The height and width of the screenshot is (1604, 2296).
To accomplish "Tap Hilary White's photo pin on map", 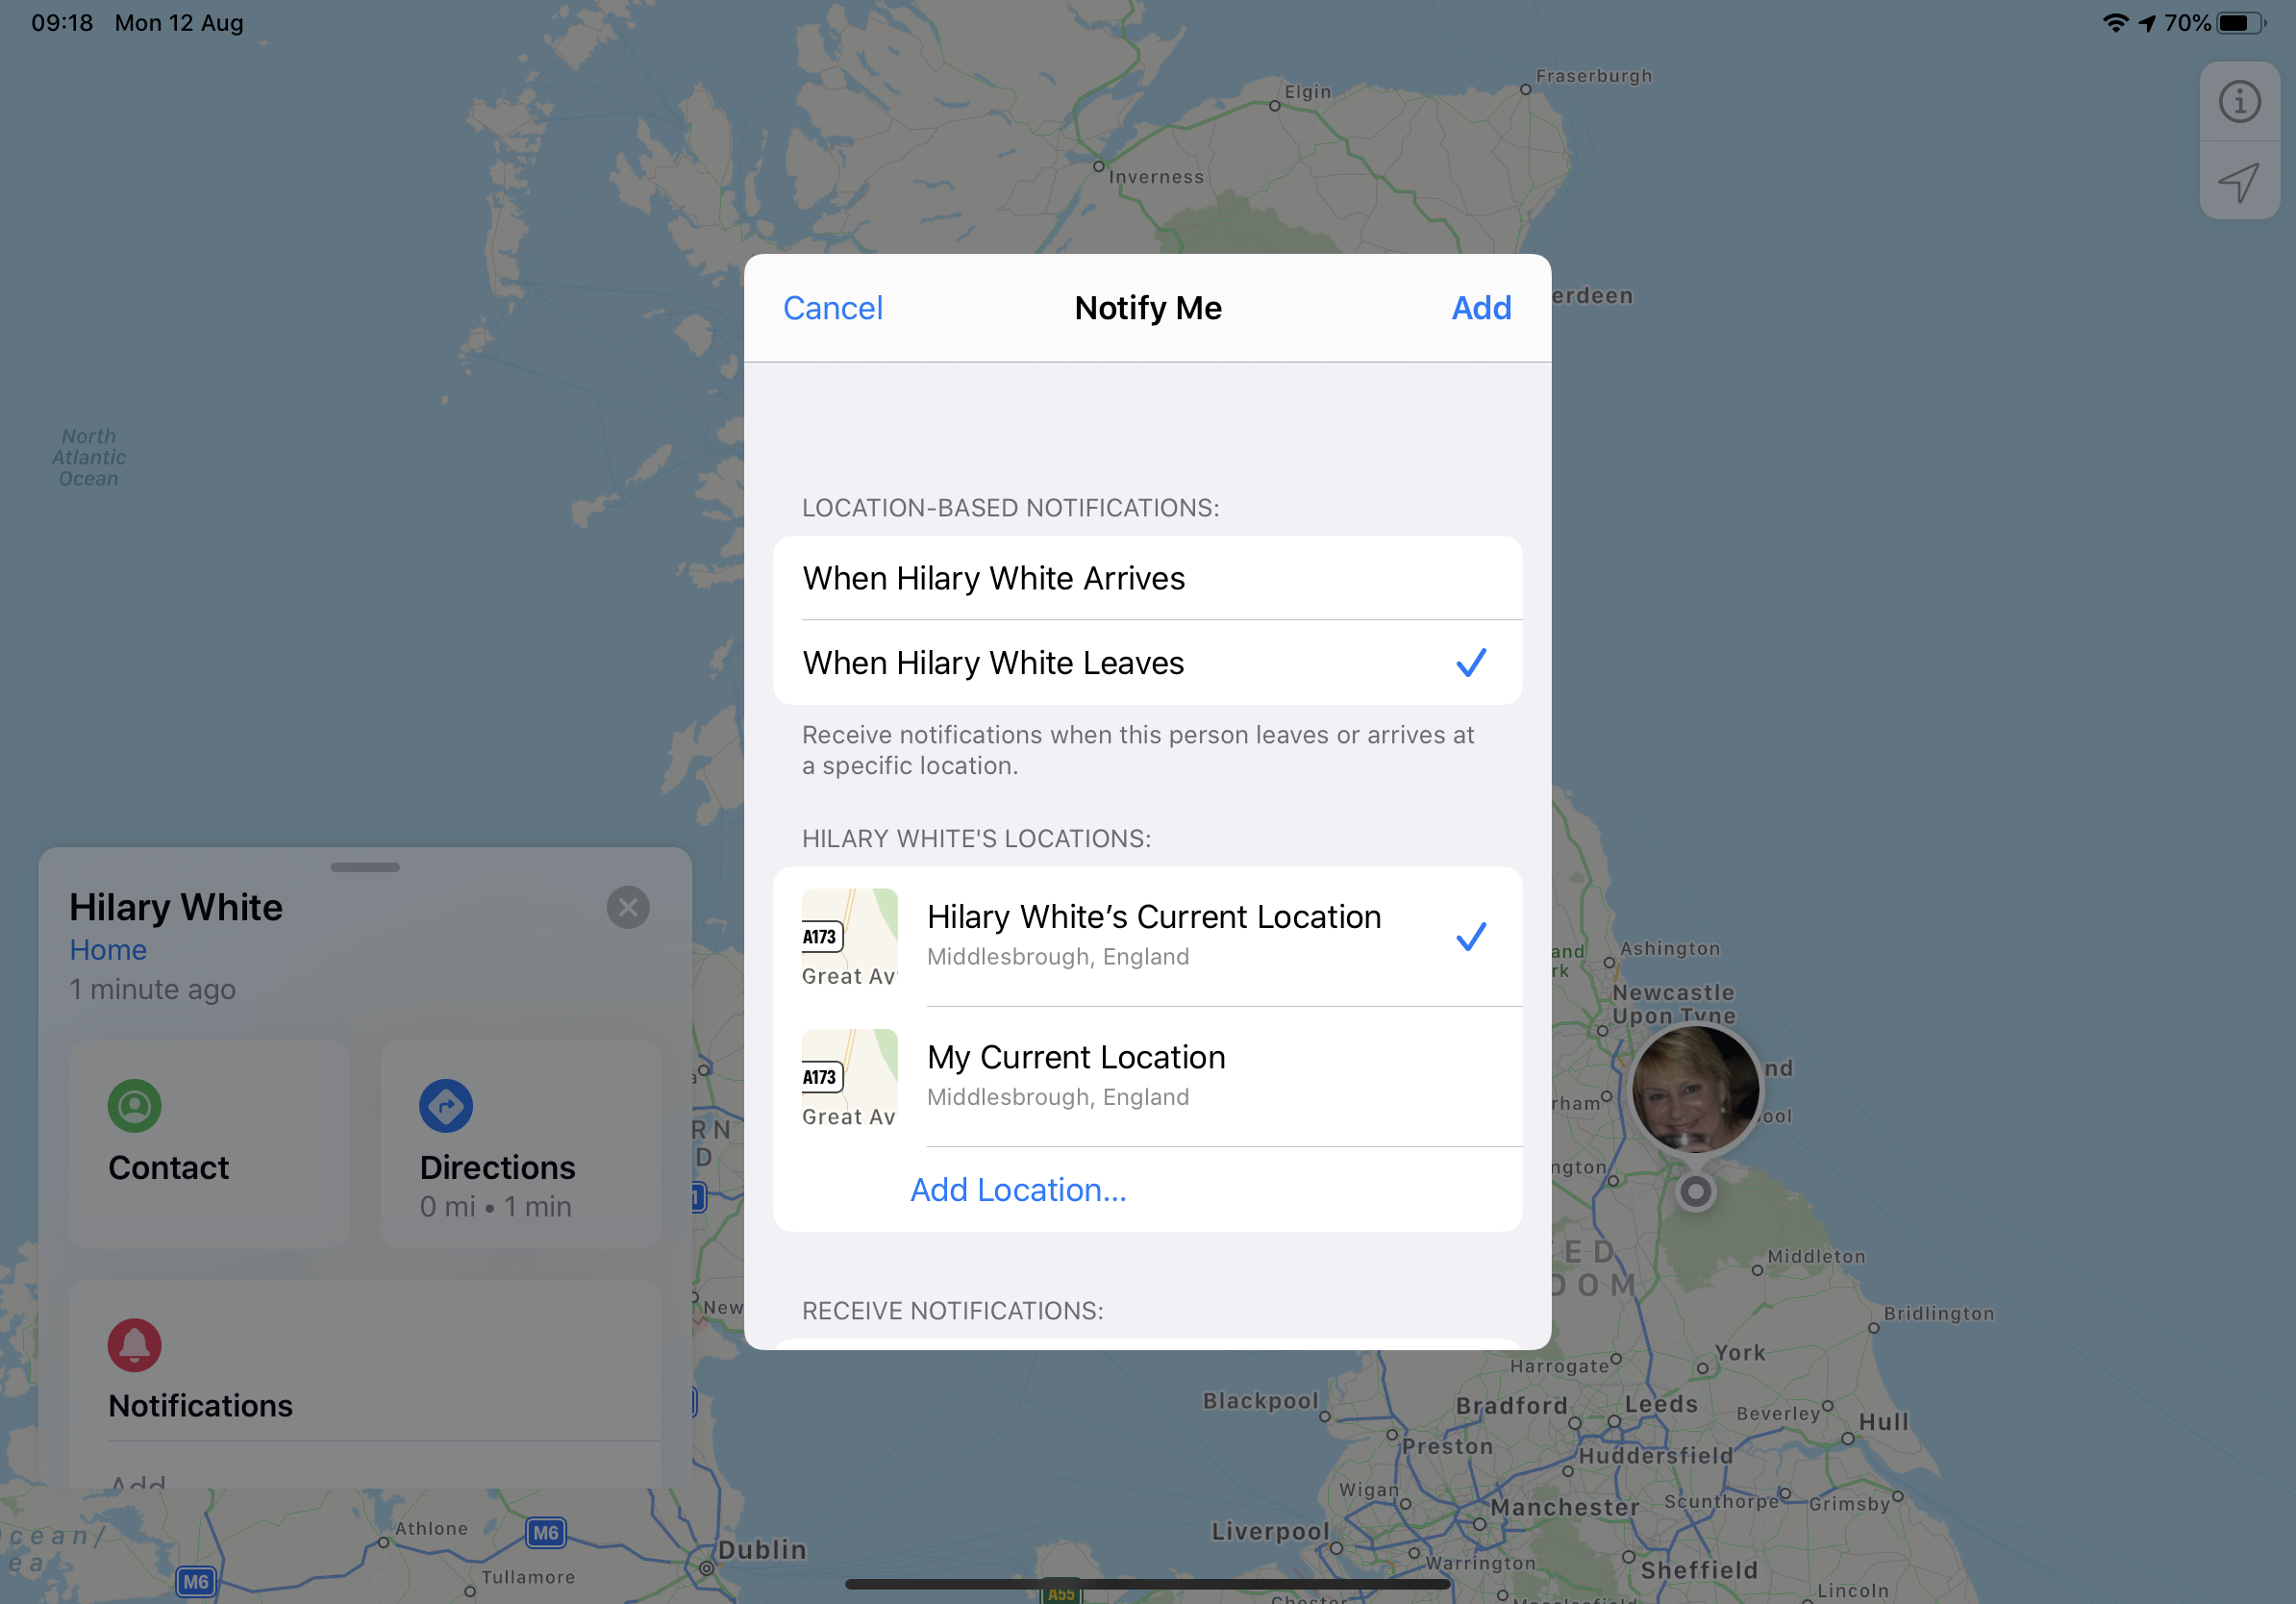I will [1695, 1088].
